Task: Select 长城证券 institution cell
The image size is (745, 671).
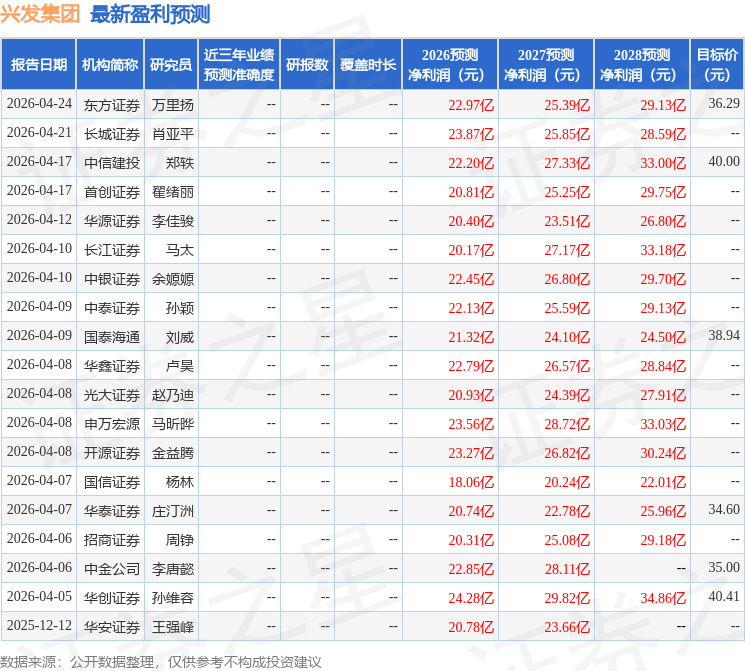Action: click(x=112, y=134)
